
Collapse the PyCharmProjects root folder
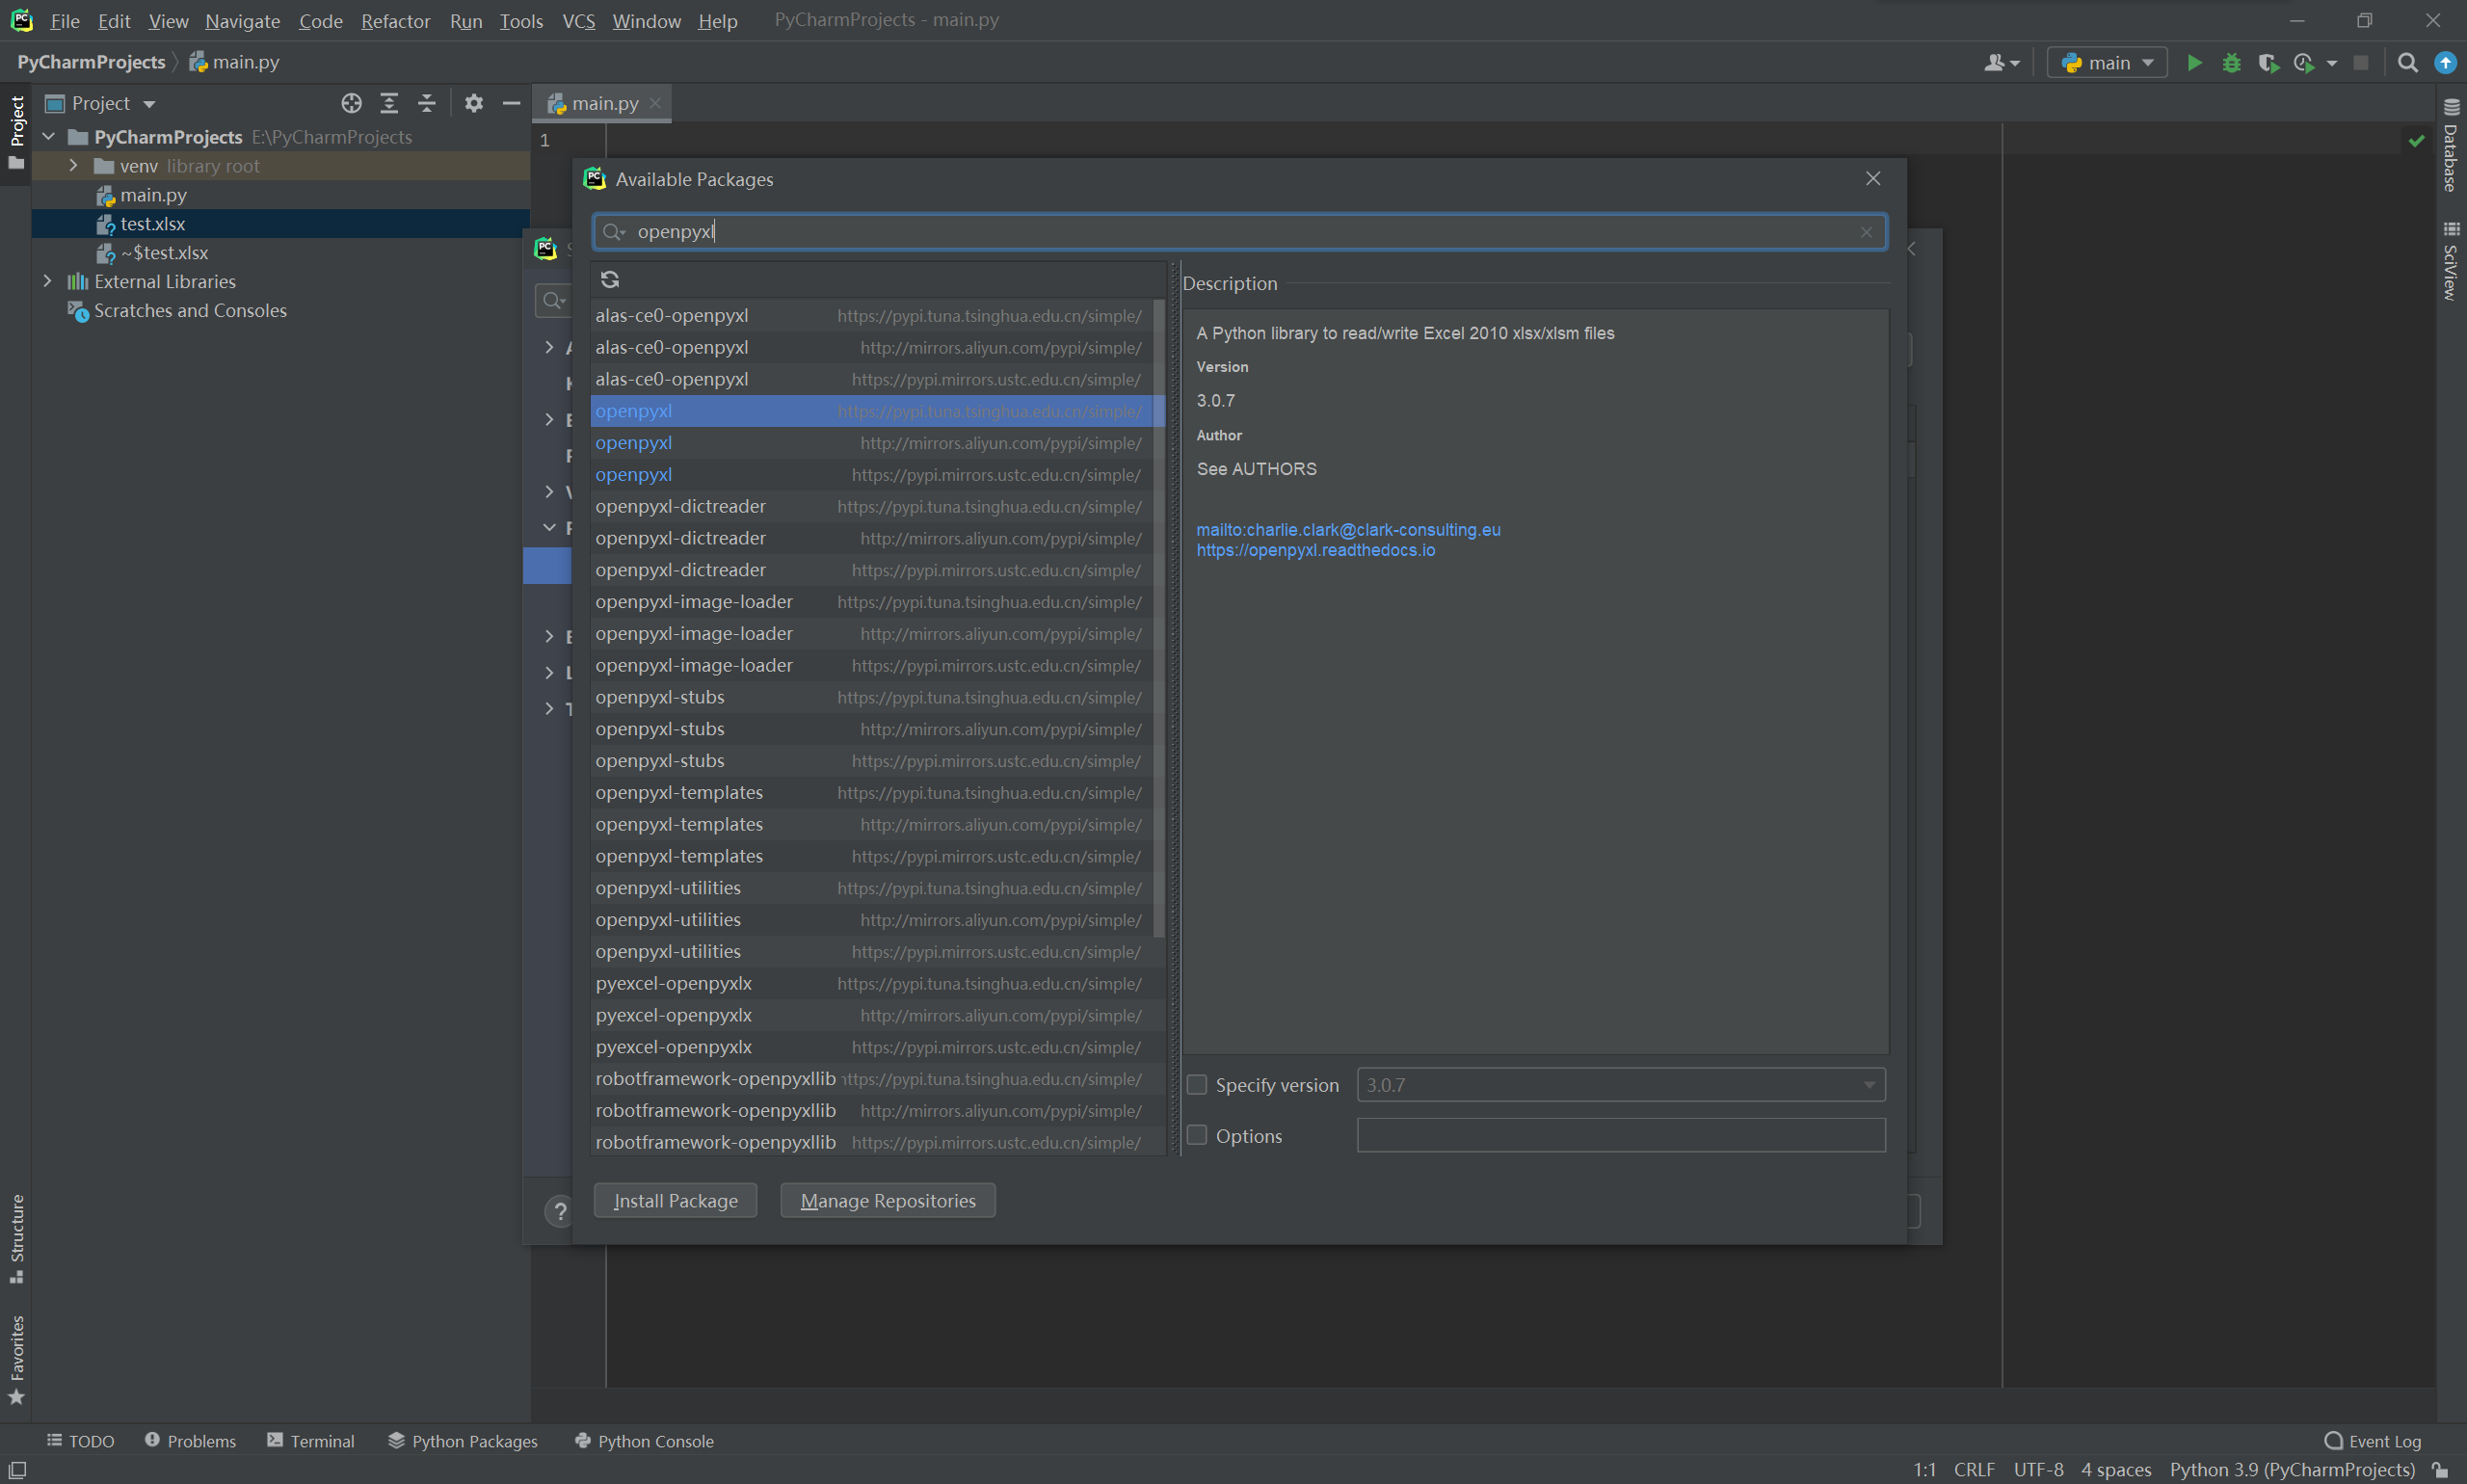(48, 137)
